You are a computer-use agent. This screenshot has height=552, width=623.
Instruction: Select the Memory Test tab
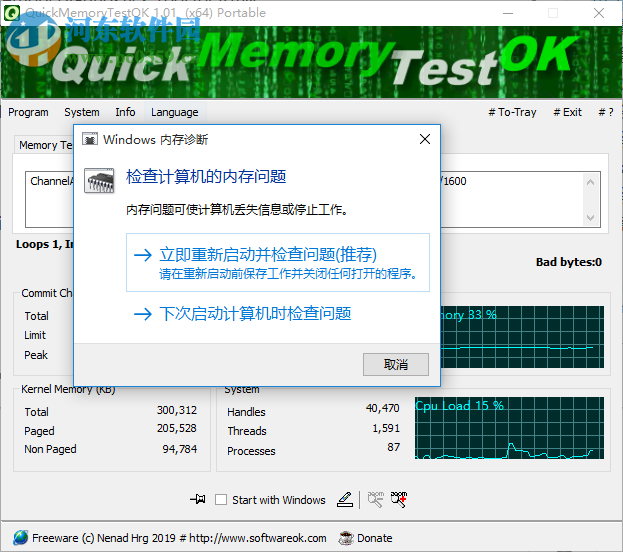click(x=44, y=145)
